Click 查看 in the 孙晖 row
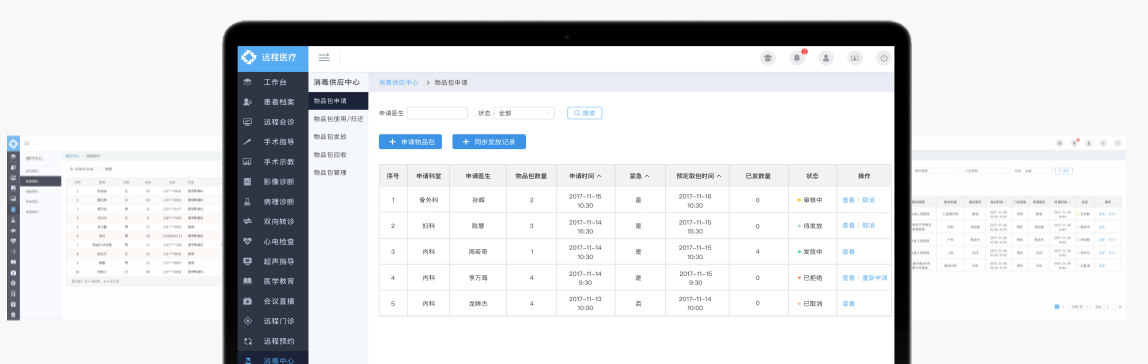 click(x=849, y=200)
